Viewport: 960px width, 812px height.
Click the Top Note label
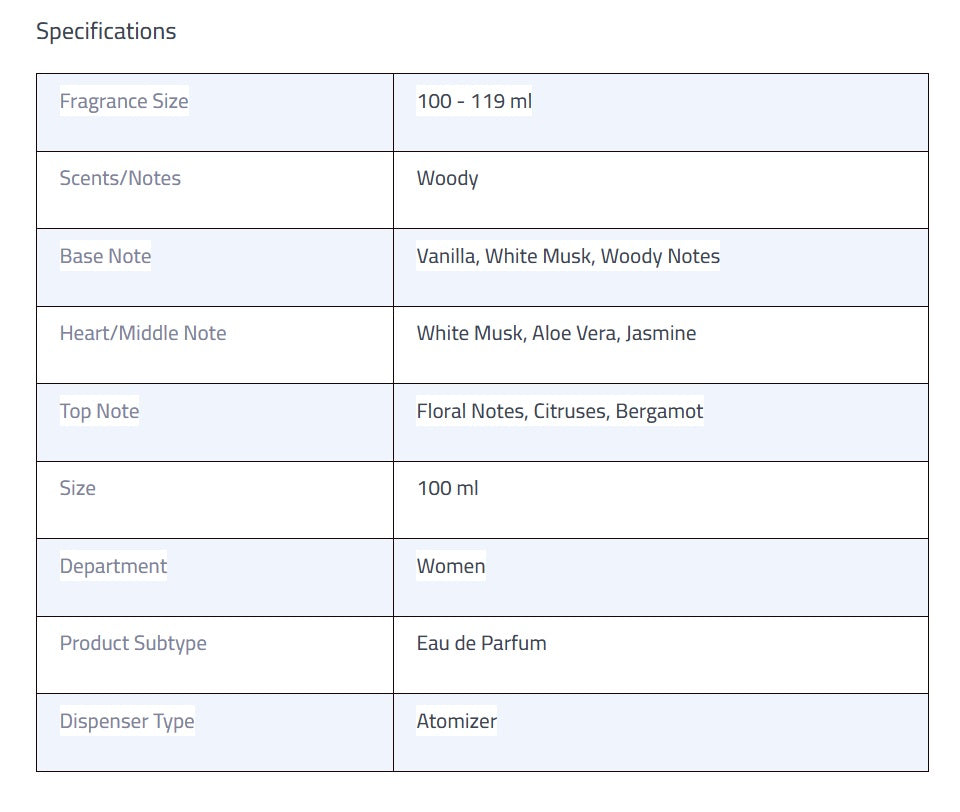click(x=99, y=411)
